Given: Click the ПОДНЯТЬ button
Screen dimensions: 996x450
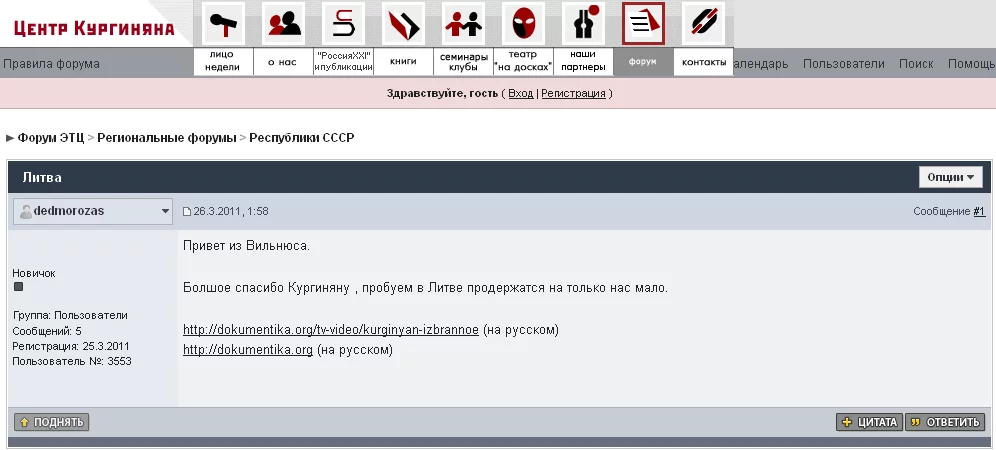Looking at the screenshot, I should [x=51, y=422].
